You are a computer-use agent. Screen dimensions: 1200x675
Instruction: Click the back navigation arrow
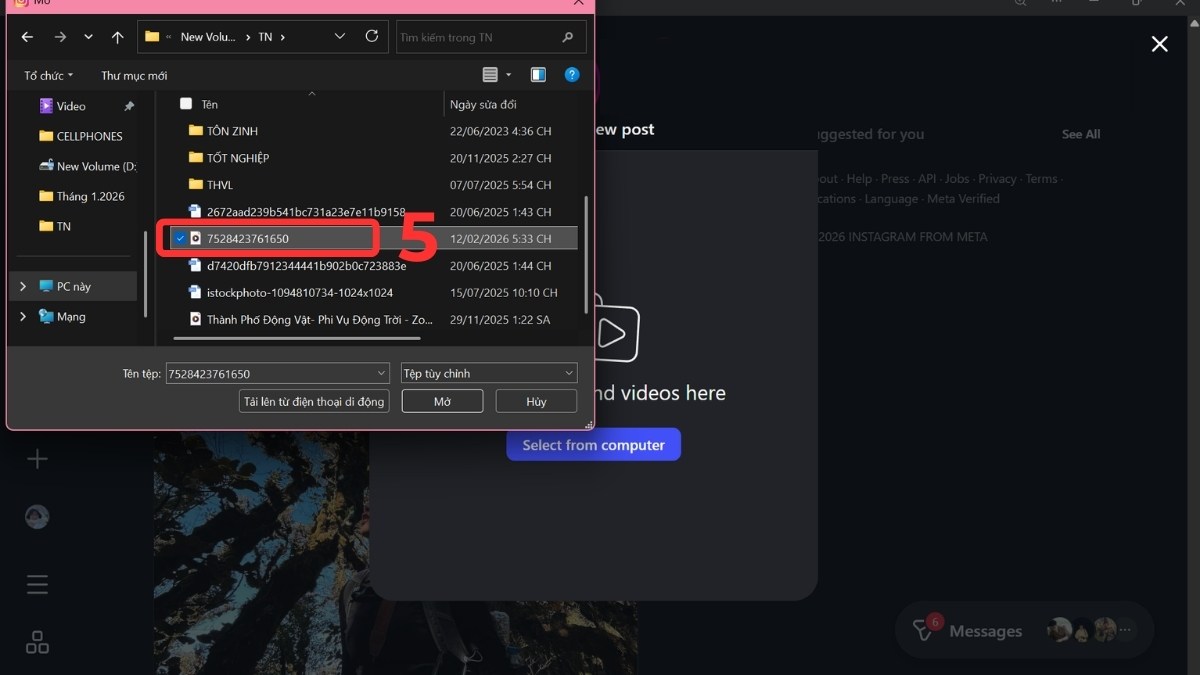(27, 36)
